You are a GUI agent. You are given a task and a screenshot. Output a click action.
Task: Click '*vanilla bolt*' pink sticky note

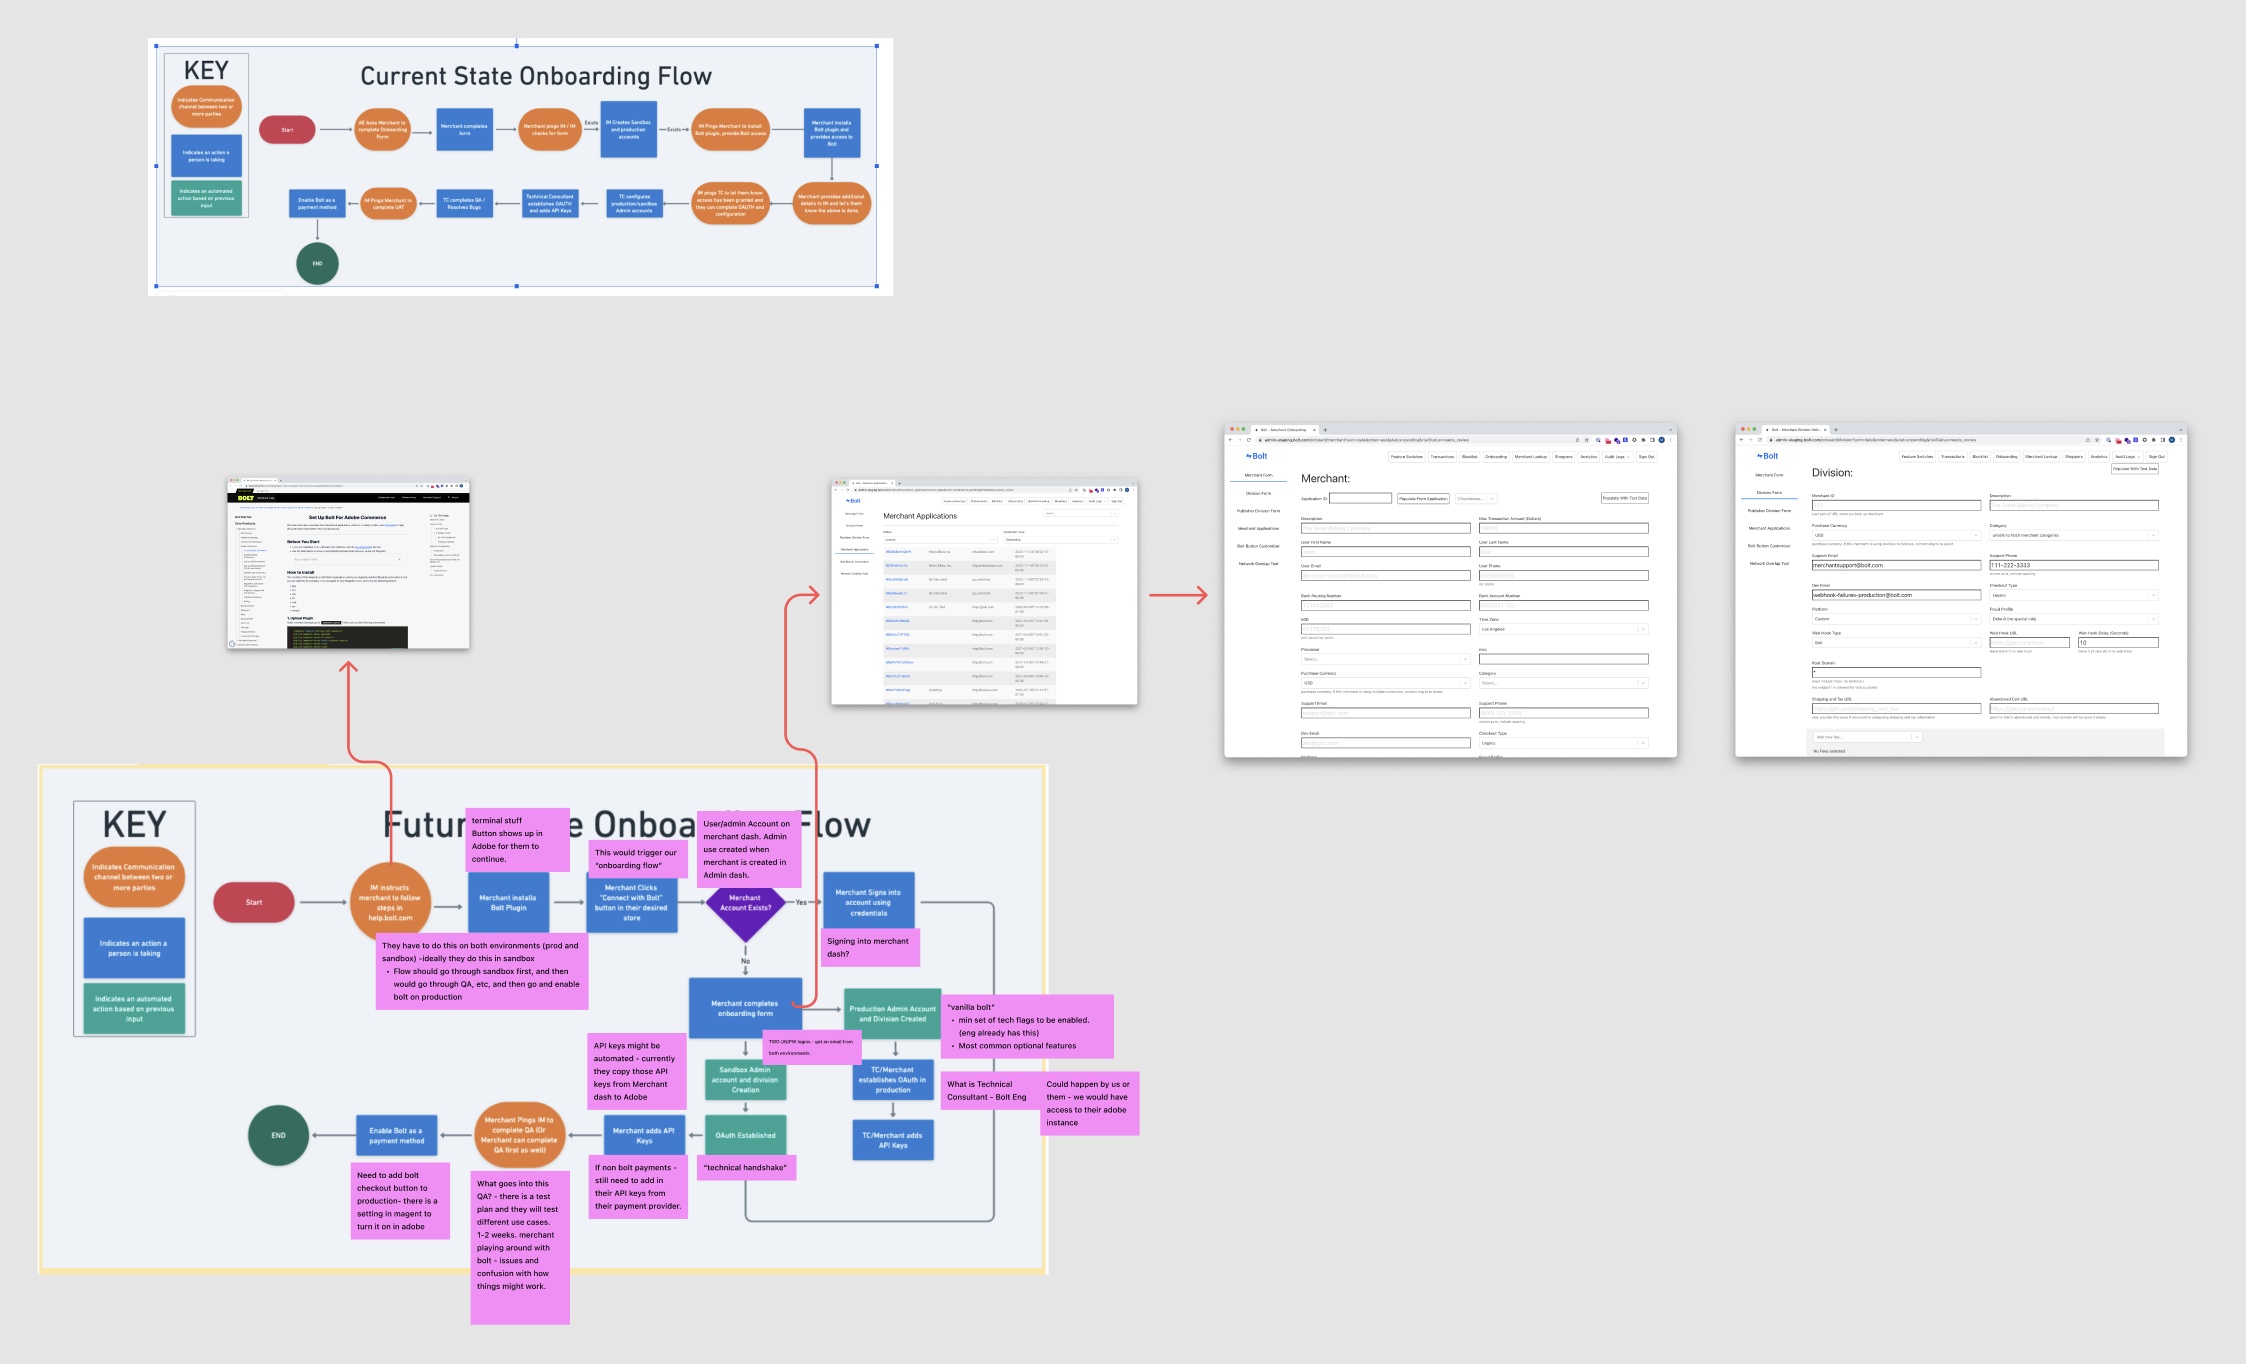[x=1027, y=1026]
